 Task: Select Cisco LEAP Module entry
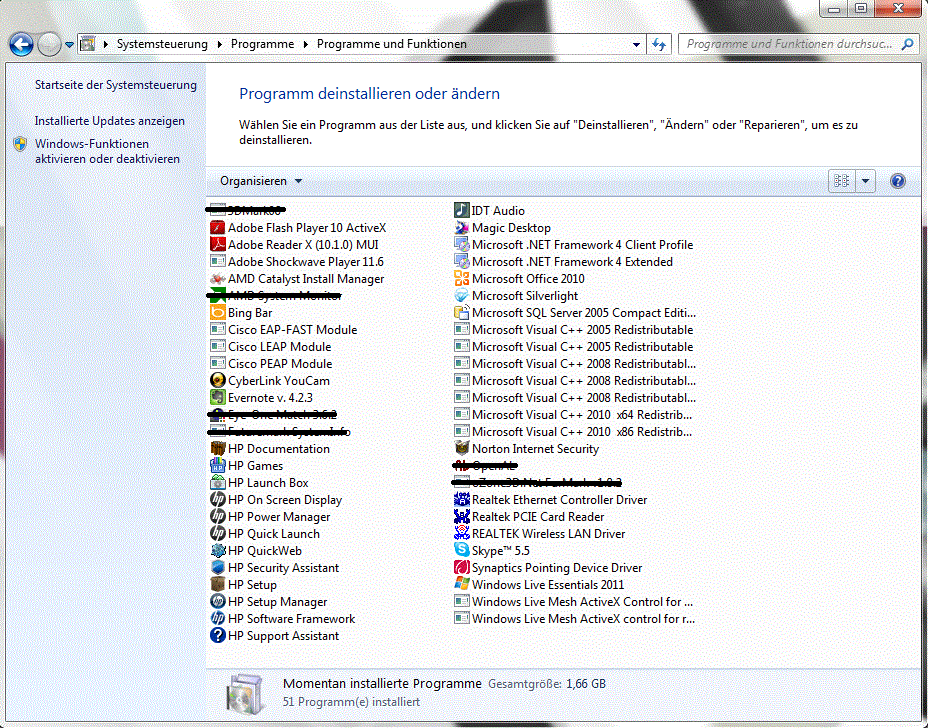271,347
